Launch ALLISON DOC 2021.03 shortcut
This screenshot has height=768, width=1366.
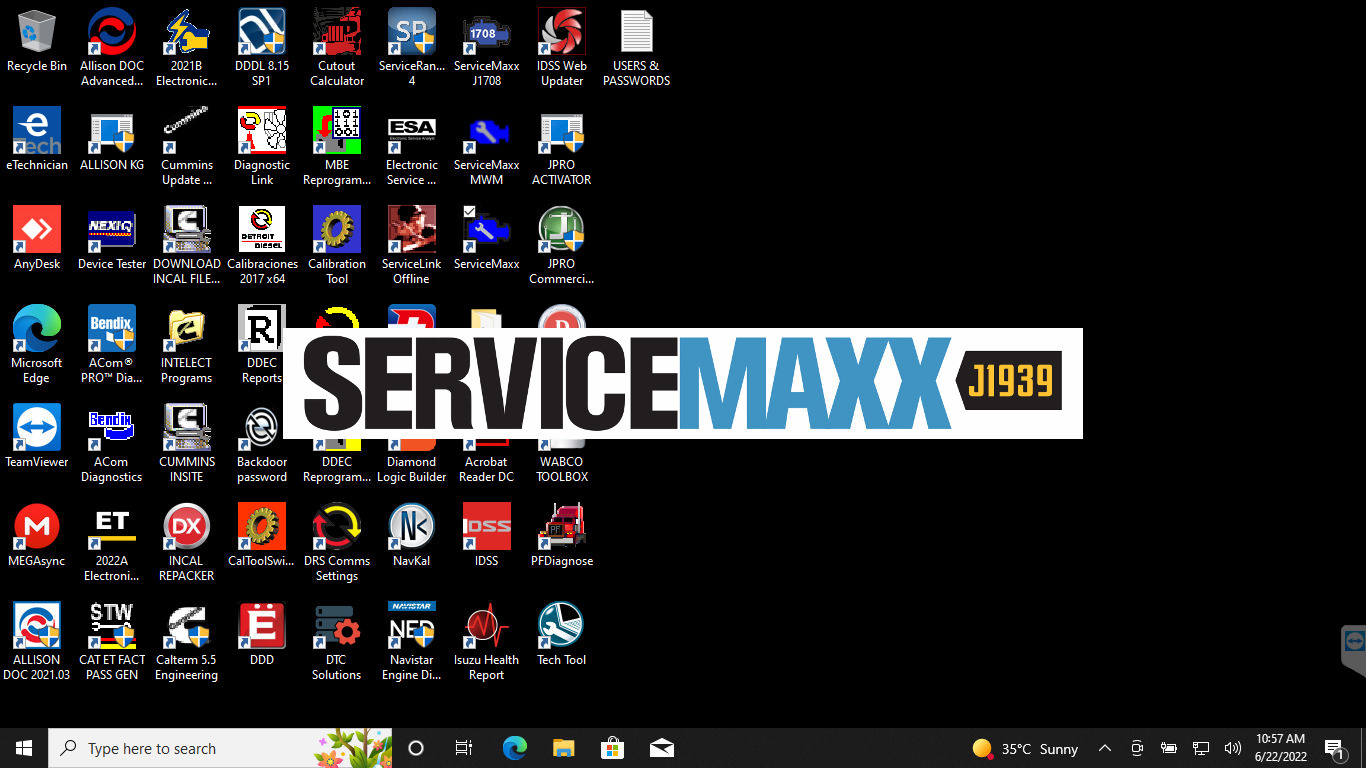point(37,641)
